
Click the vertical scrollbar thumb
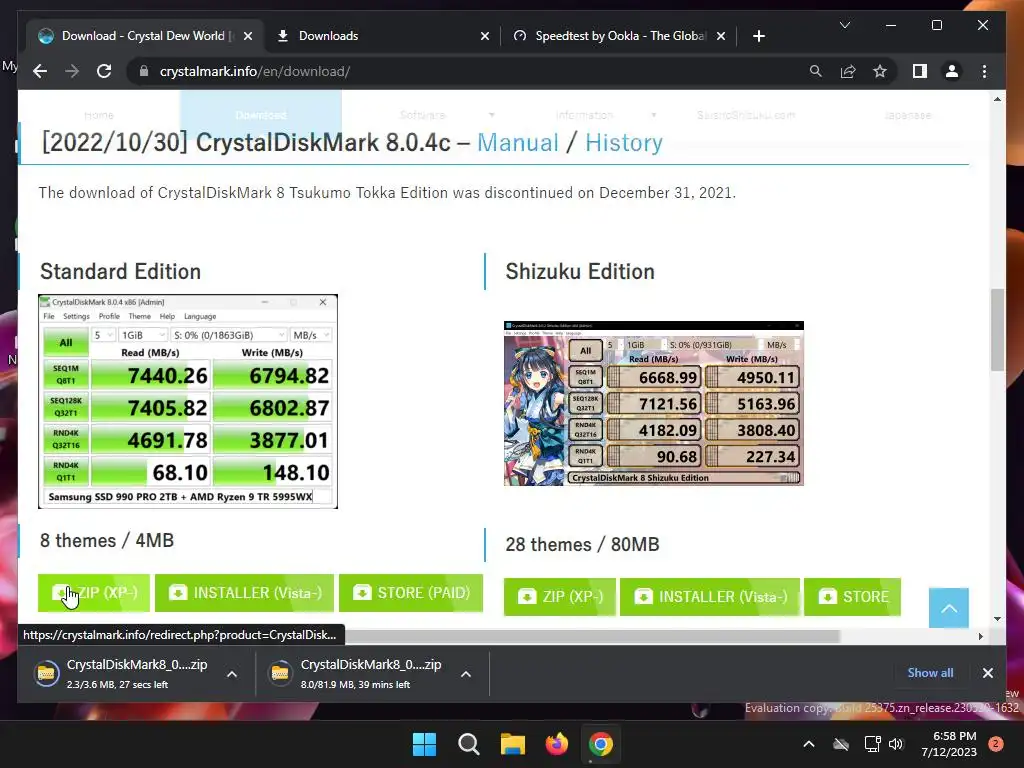click(x=997, y=330)
